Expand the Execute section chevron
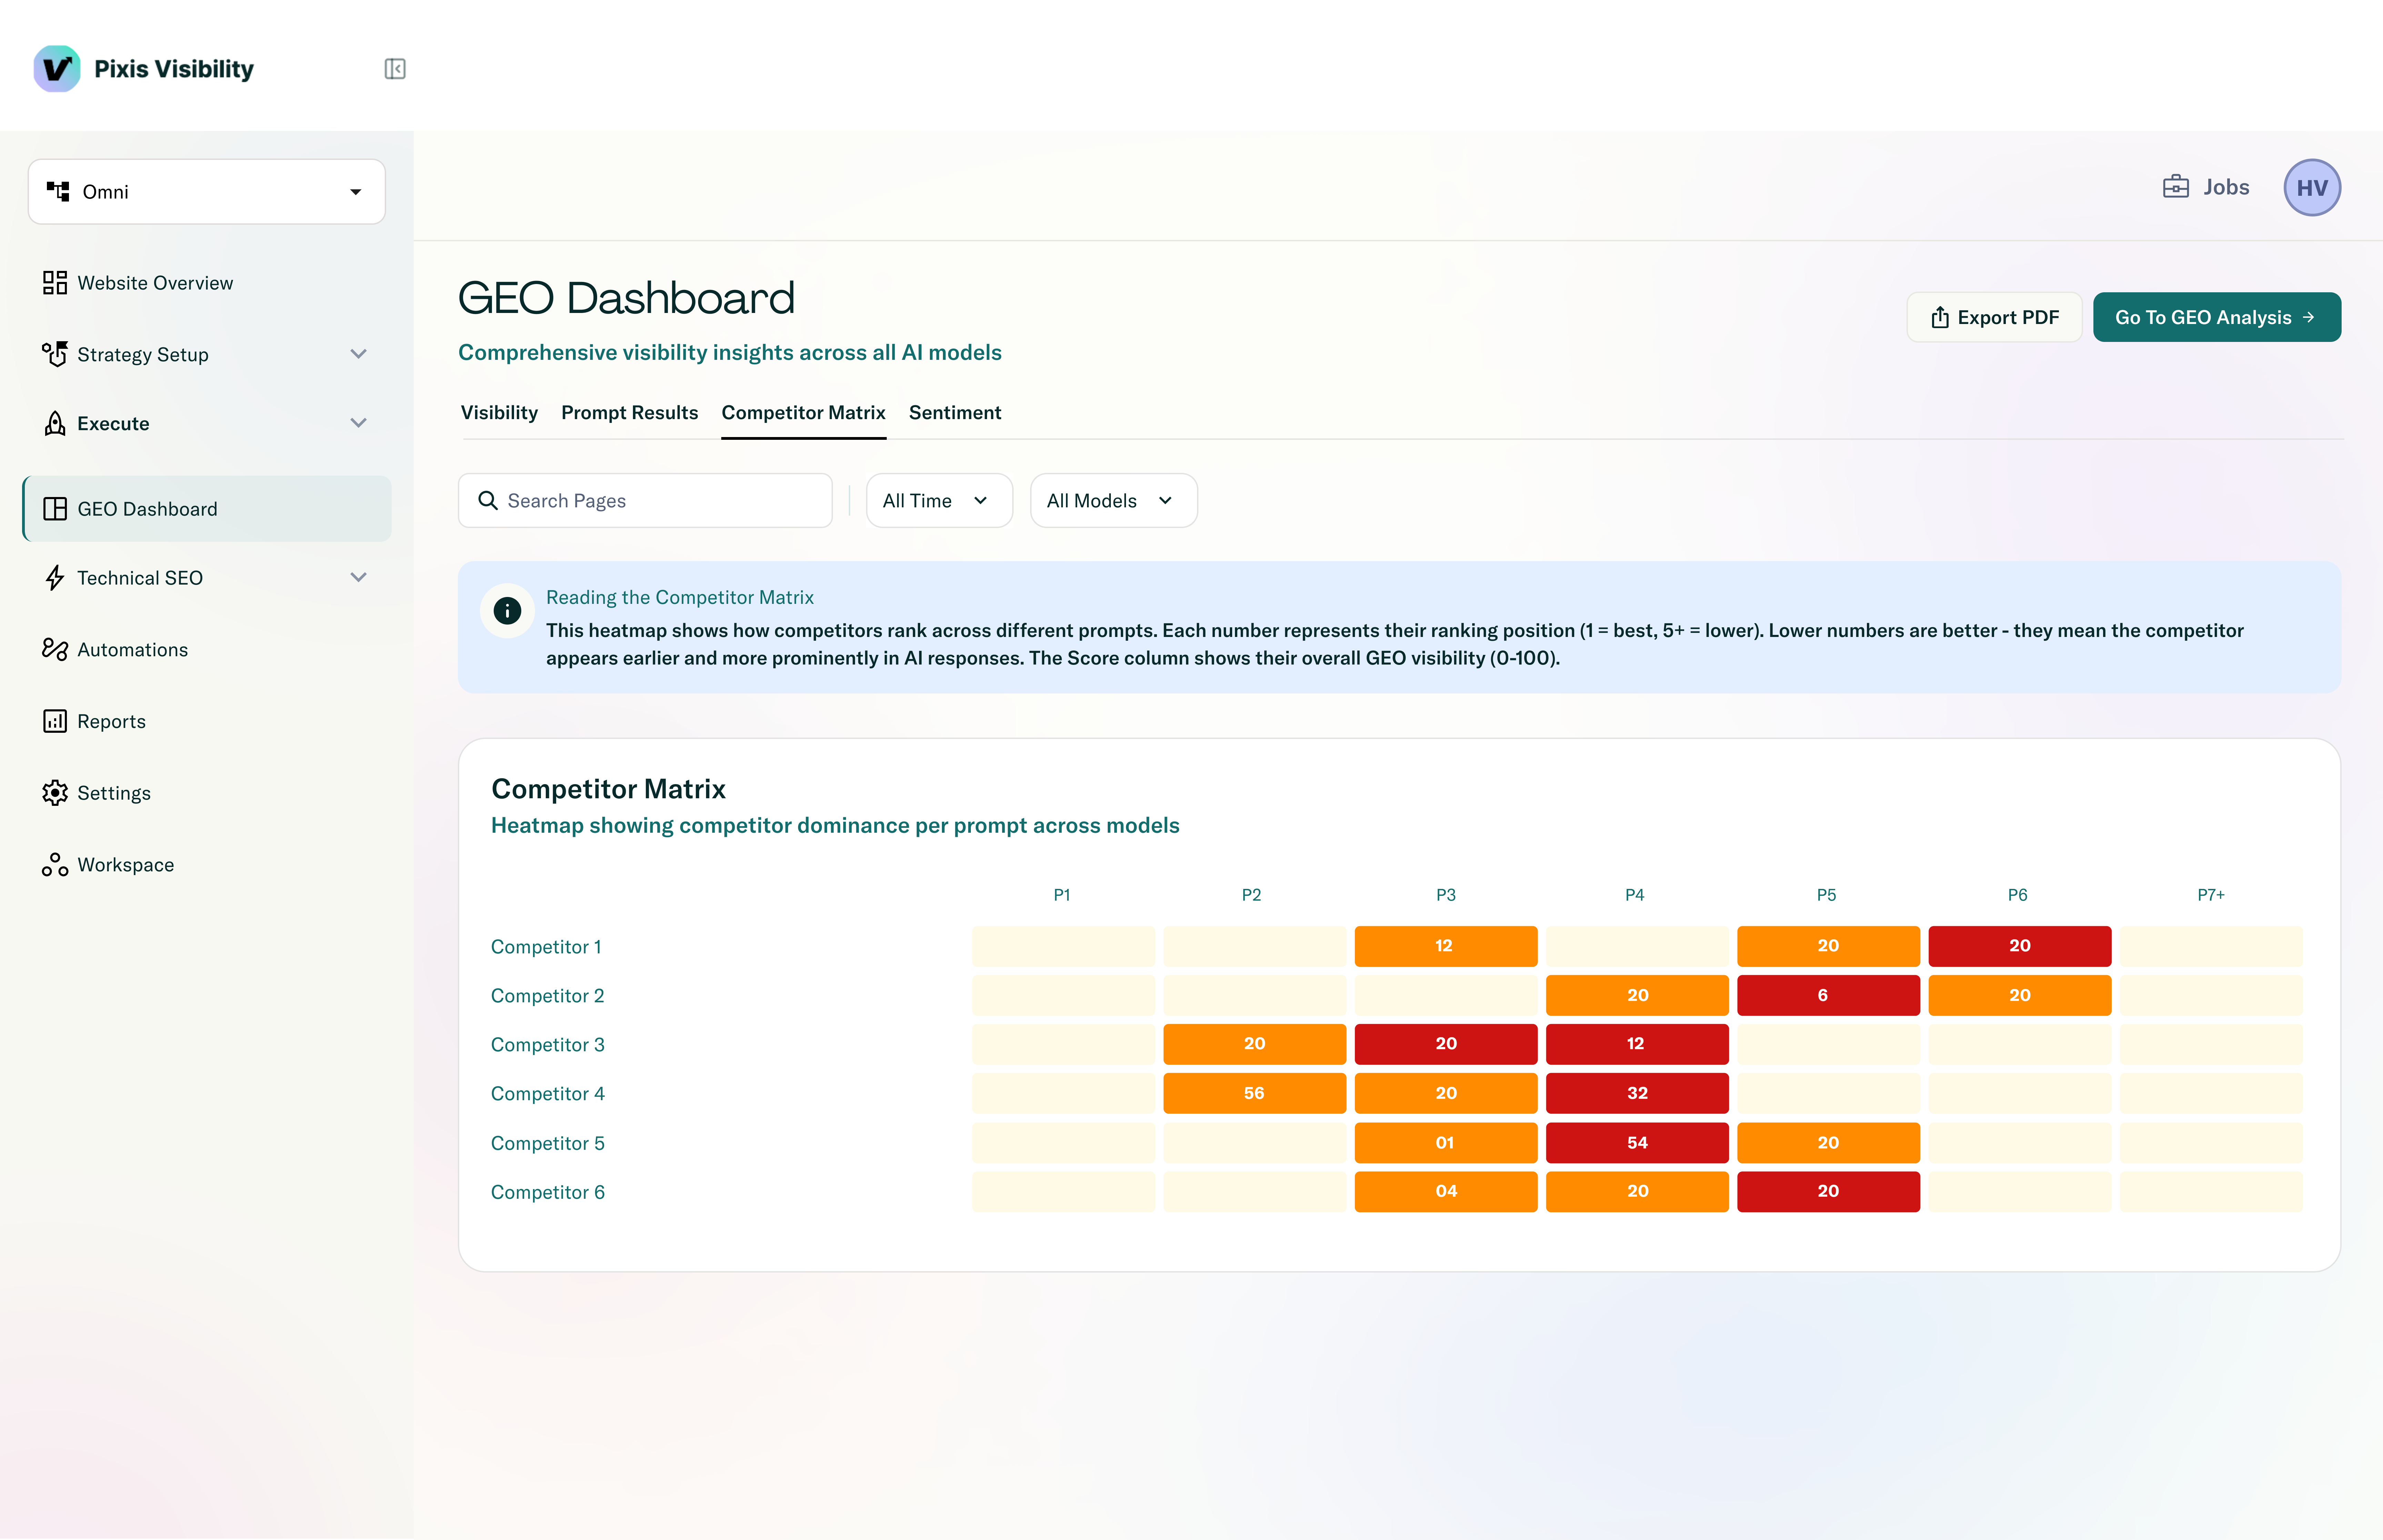This screenshot has width=2383, height=1540. coord(358,423)
